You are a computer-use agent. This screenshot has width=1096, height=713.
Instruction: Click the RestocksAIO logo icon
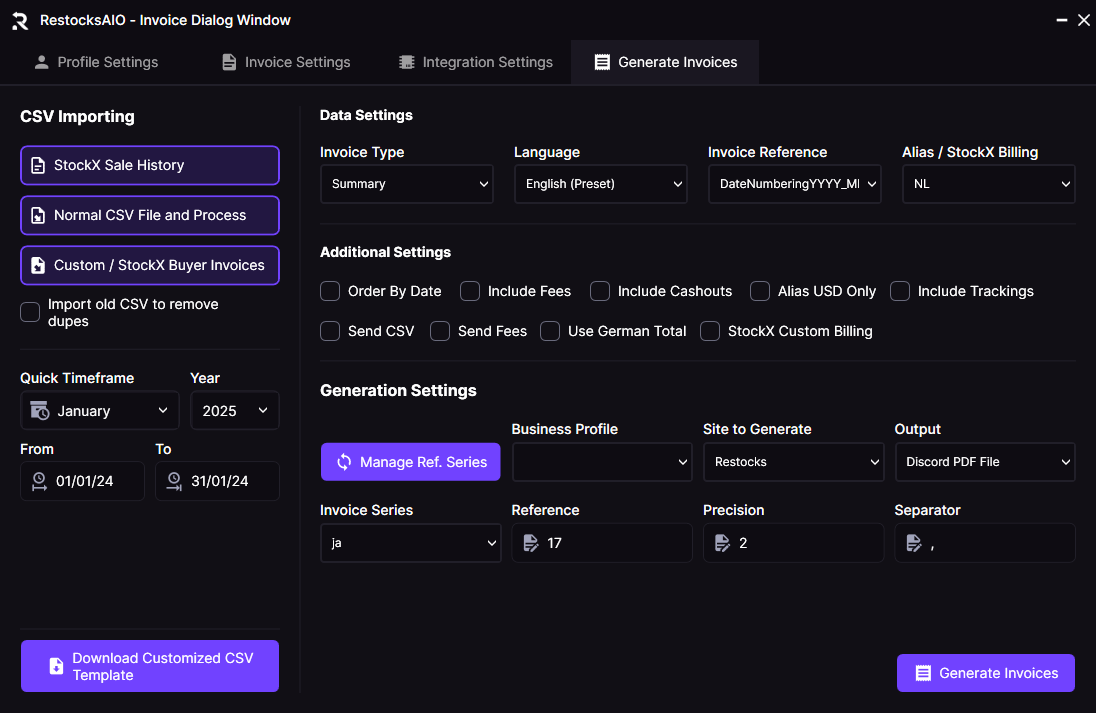pos(20,21)
